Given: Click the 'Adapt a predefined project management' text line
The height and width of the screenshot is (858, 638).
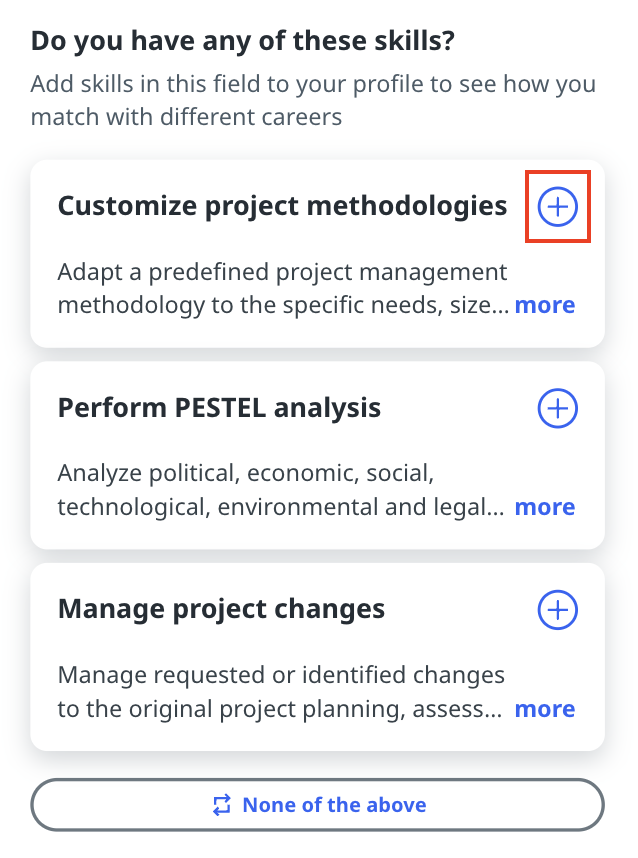Looking at the screenshot, I should (282, 272).
